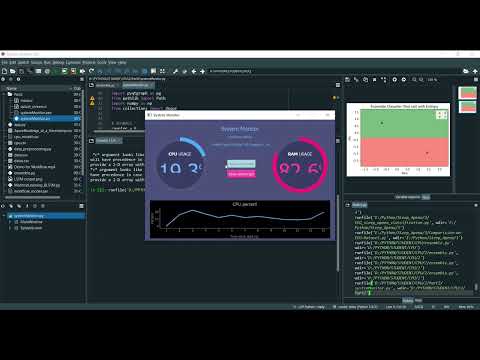Open the Run menu

[47, 62]
